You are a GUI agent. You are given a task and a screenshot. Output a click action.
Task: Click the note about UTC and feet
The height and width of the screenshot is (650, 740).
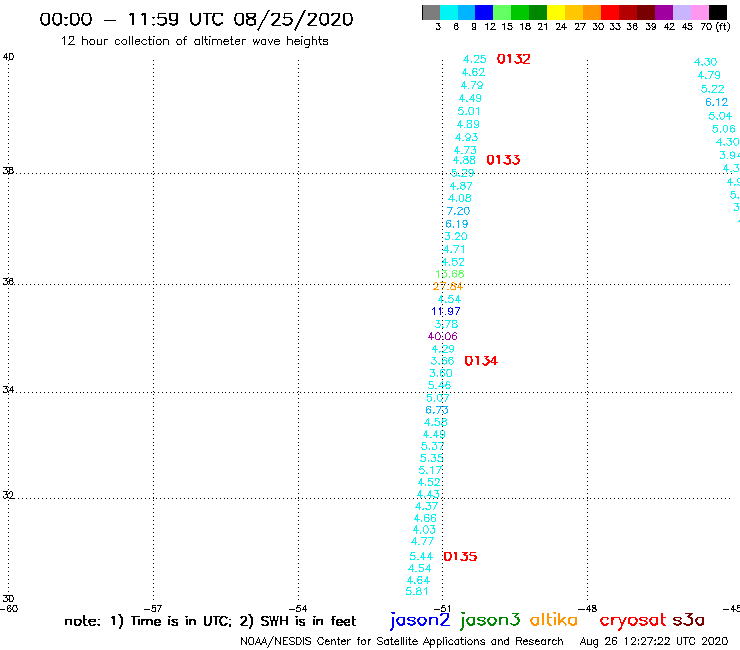210,621
